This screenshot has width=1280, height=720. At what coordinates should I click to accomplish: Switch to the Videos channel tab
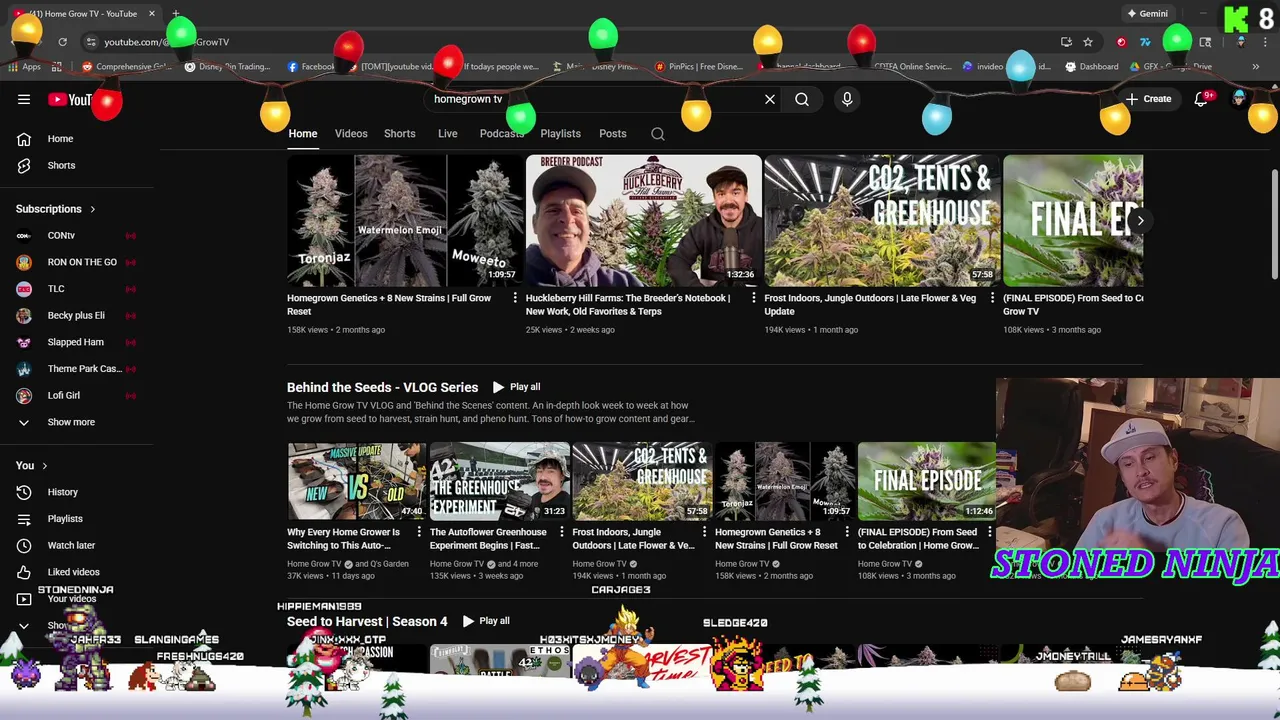point(351,134)
